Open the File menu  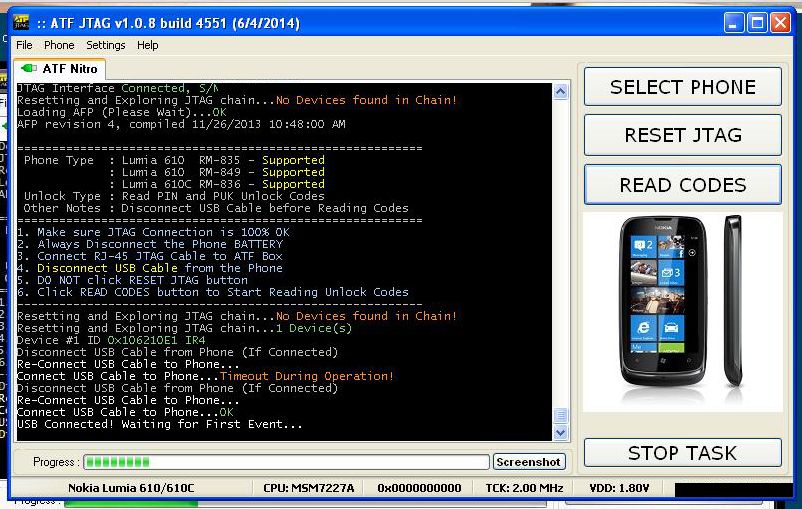tap(24, 45)
